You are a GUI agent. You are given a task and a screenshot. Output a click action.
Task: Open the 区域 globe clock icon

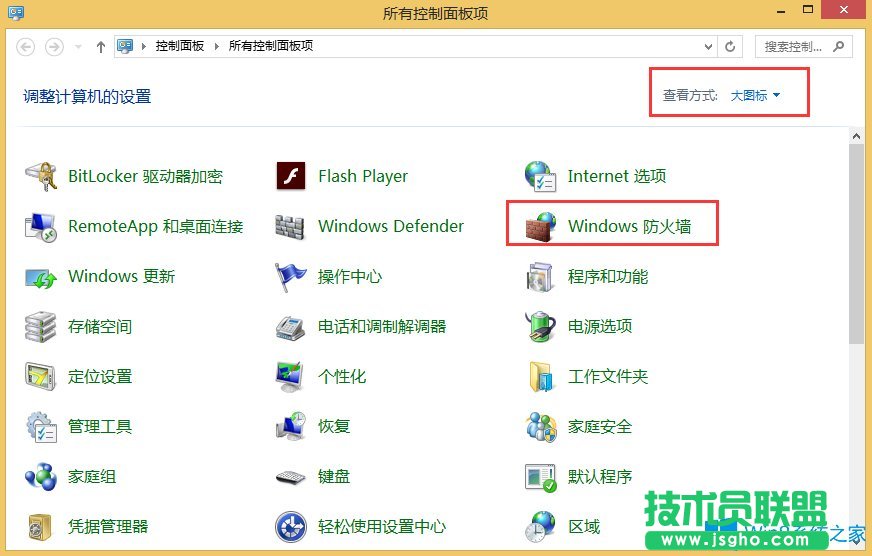pos(540,527)
